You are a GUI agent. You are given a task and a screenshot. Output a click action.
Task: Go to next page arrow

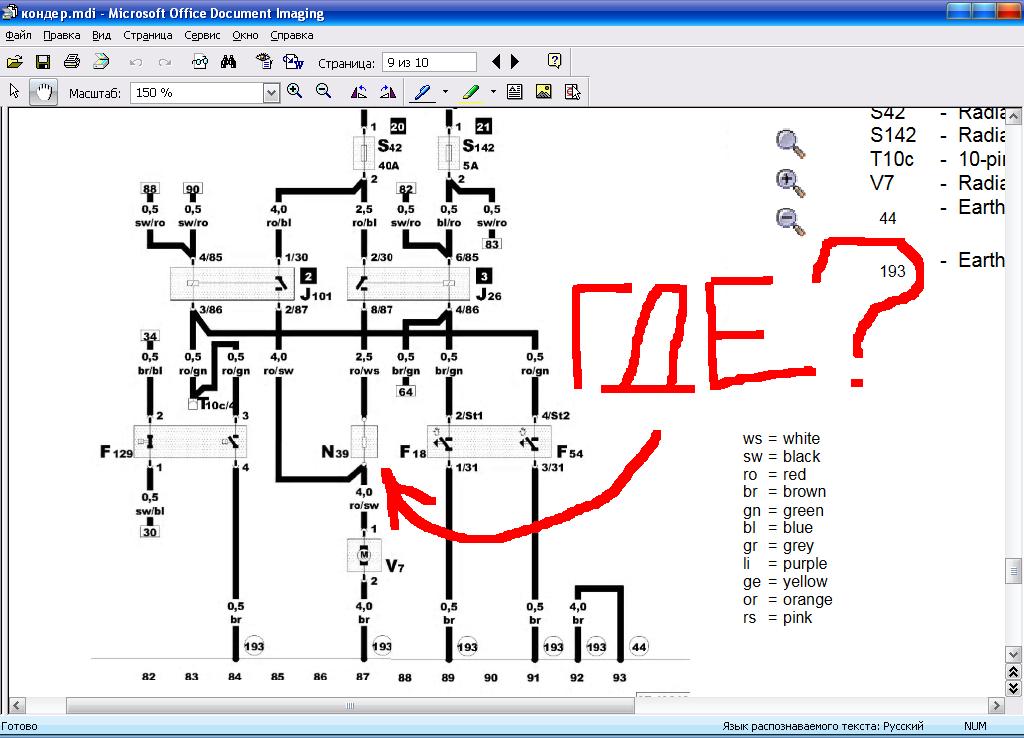[515, 62]
